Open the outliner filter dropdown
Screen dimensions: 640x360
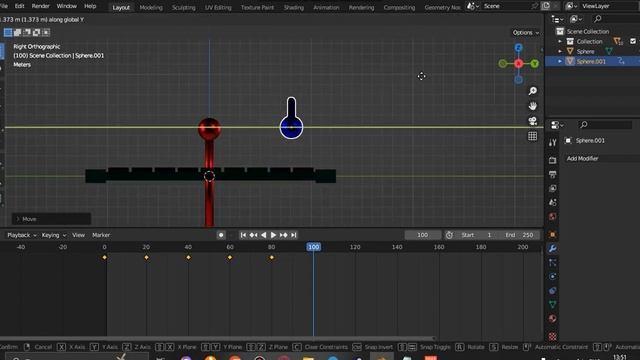tap(576, 19)
